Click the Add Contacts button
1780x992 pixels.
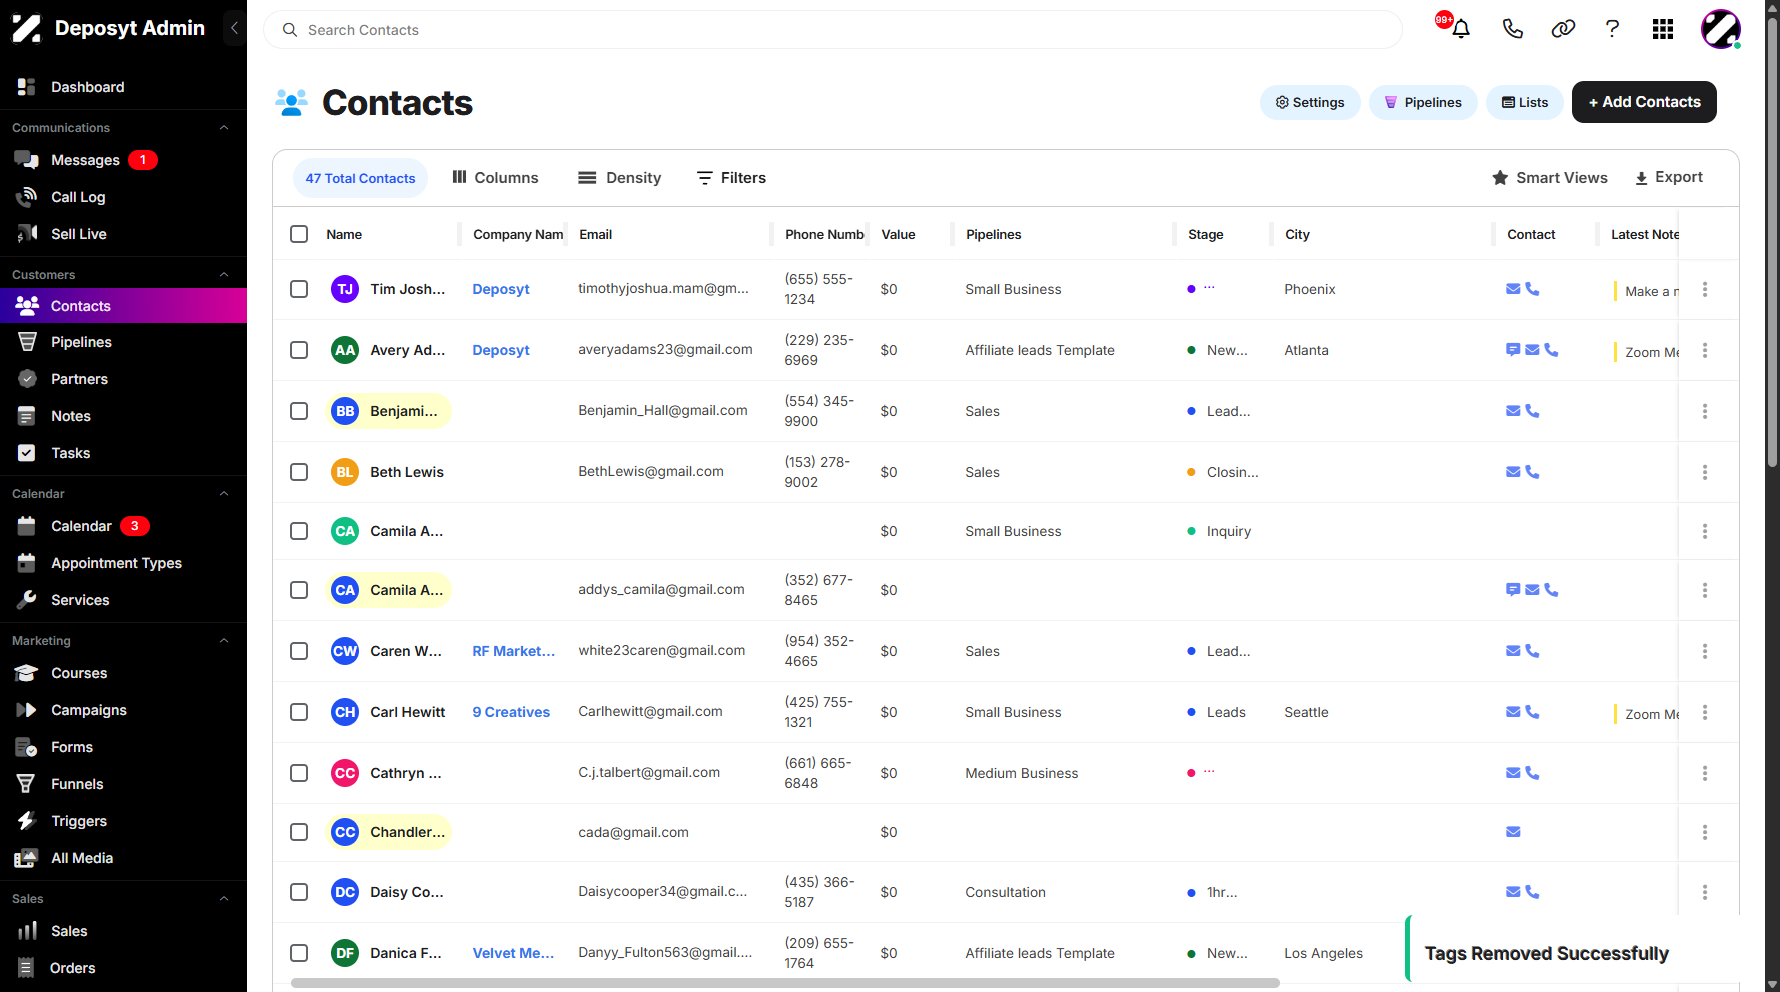1644,102
